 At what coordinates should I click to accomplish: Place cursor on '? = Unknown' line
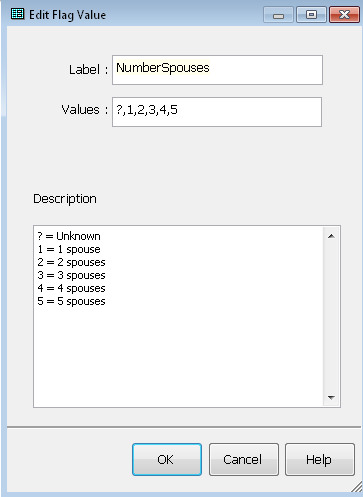click(x=69, y=236)
